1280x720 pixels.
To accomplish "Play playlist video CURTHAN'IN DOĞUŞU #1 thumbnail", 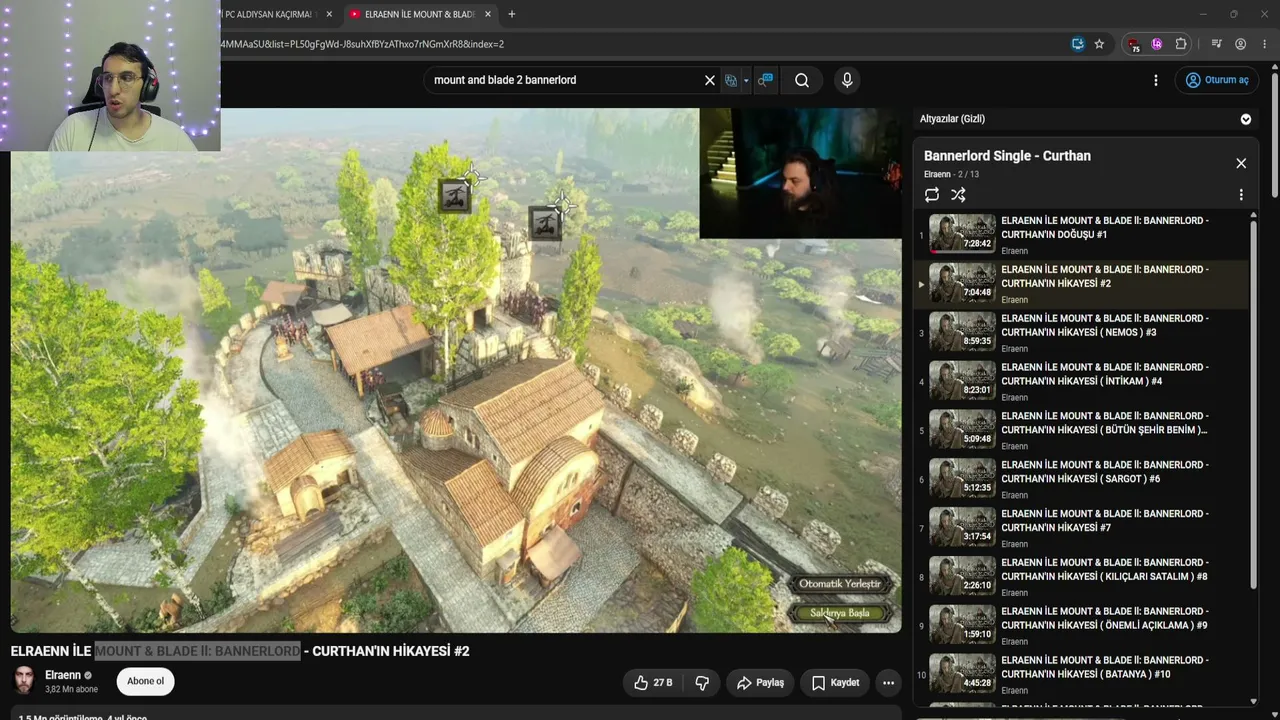I will (x=962, y=234).
